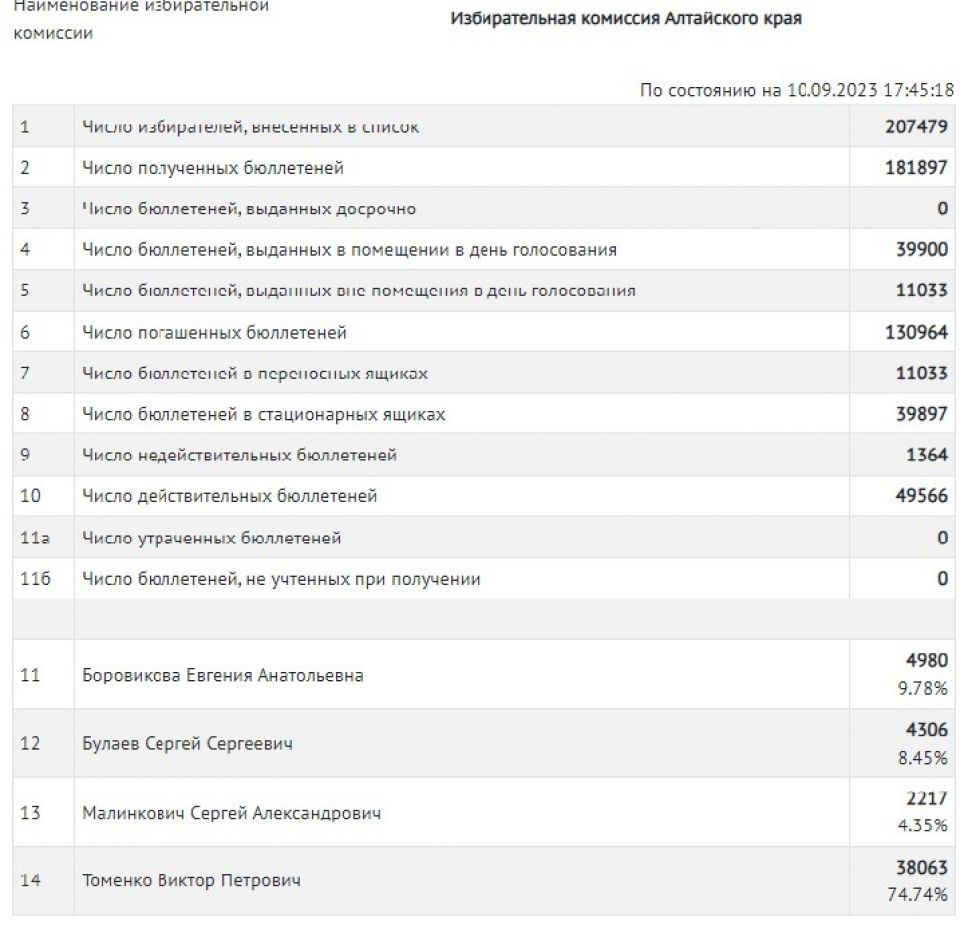The height and width of the screenshot is (933, 960).
Task: Click row number 12 beside Булаев
Action: [30, 744]
